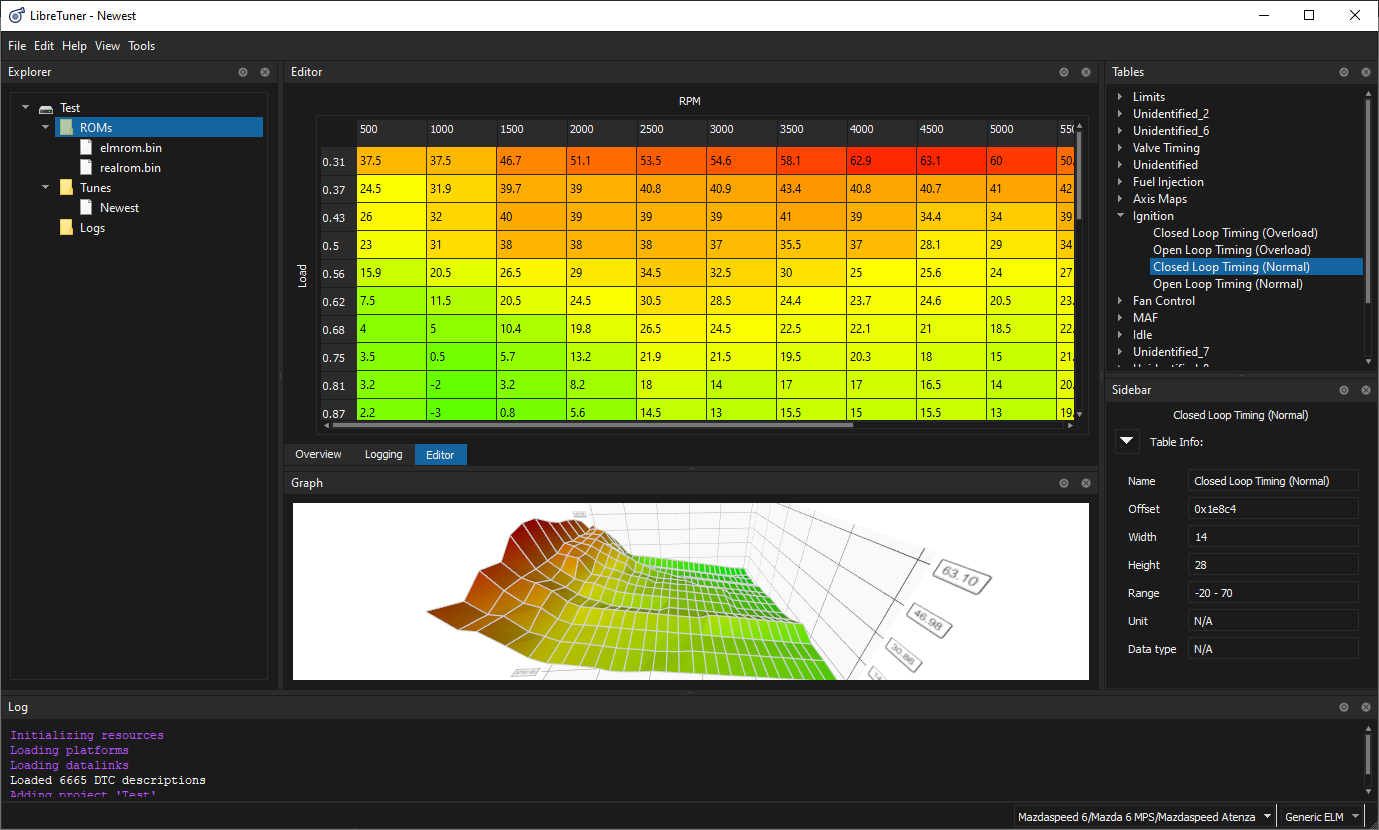Switch to the Logging tab
The image size is (1379, 830).
point(383,454)
